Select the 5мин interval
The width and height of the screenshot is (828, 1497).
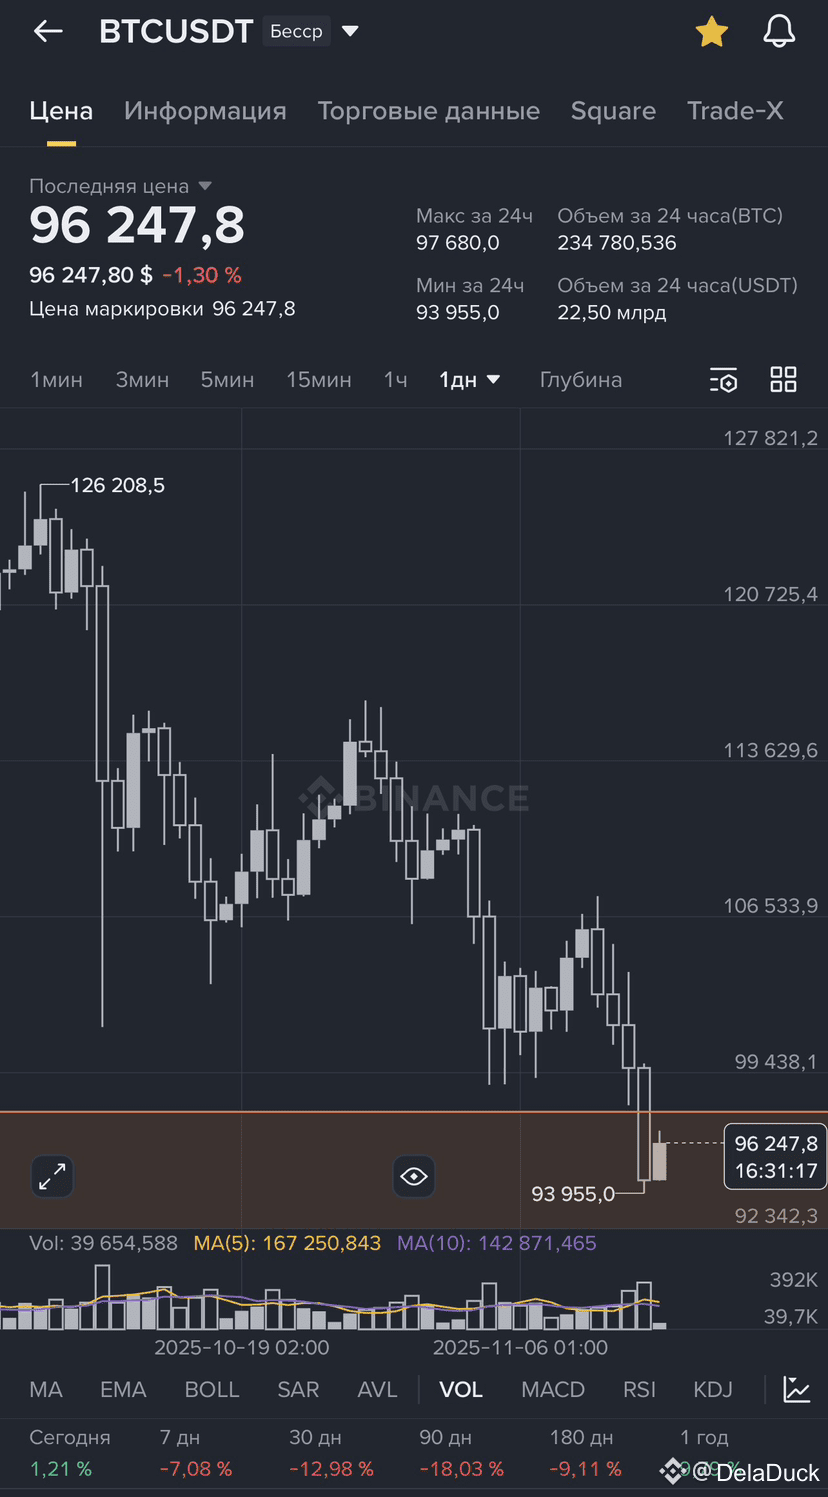(x=227, y=380)
